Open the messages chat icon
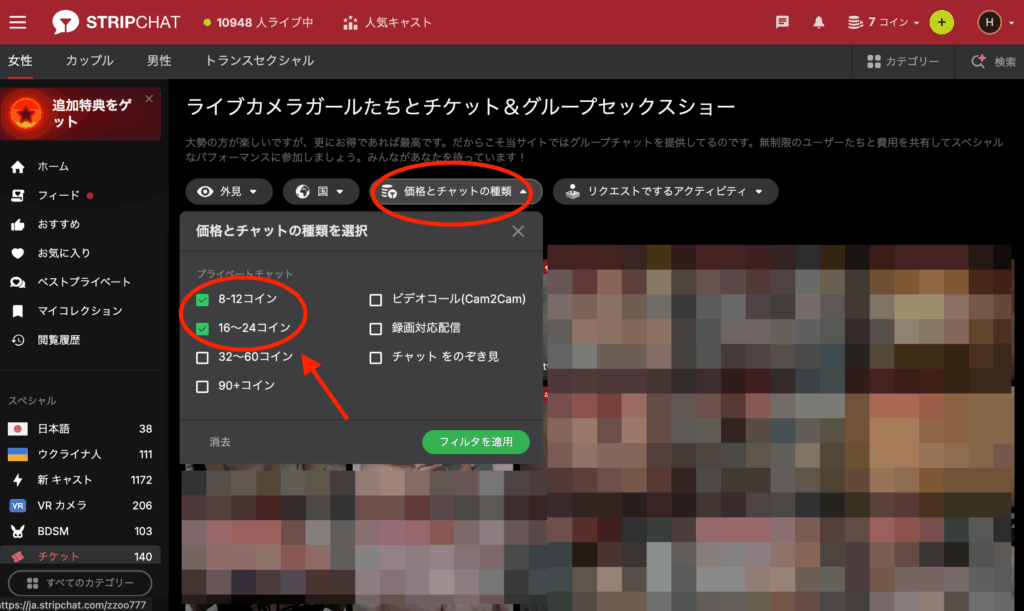 click(x=783, y=20)
